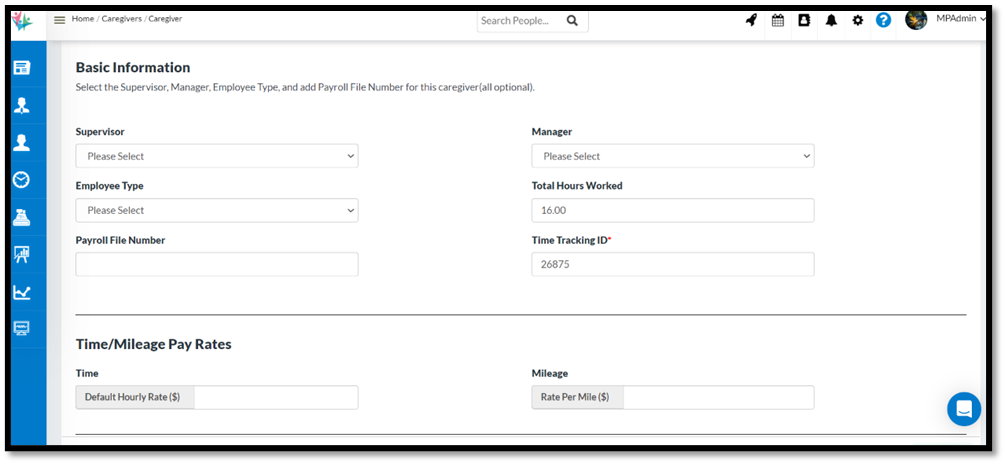Open the Employee Type dropdown
The height and width of the screenshot is (464, 1005).
click(217, 210)
